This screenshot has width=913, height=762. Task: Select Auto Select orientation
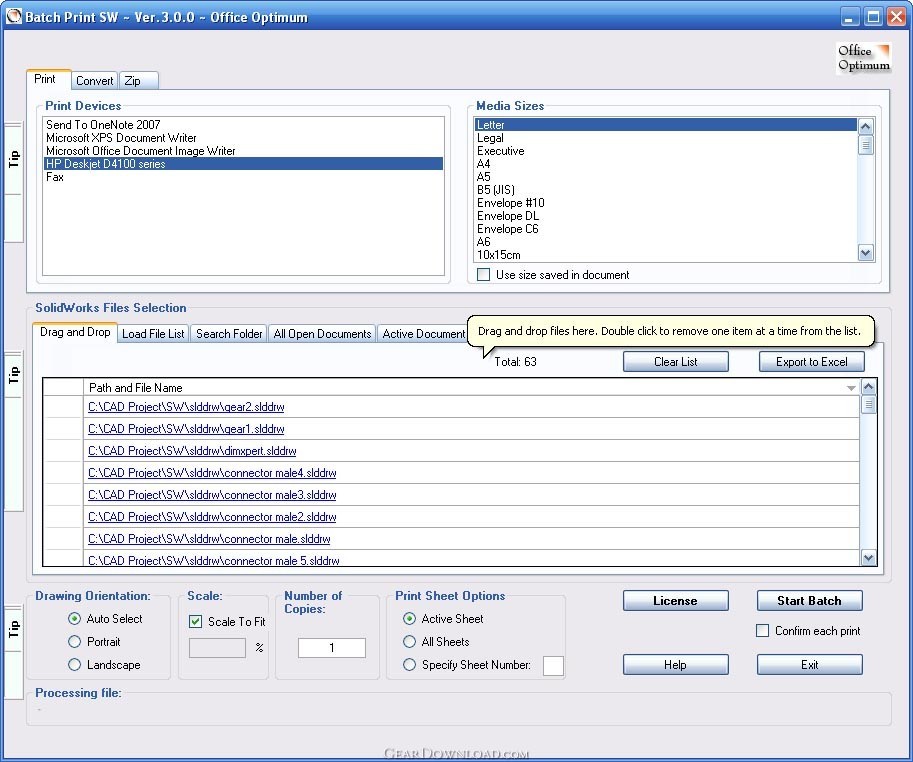(75, 619)
